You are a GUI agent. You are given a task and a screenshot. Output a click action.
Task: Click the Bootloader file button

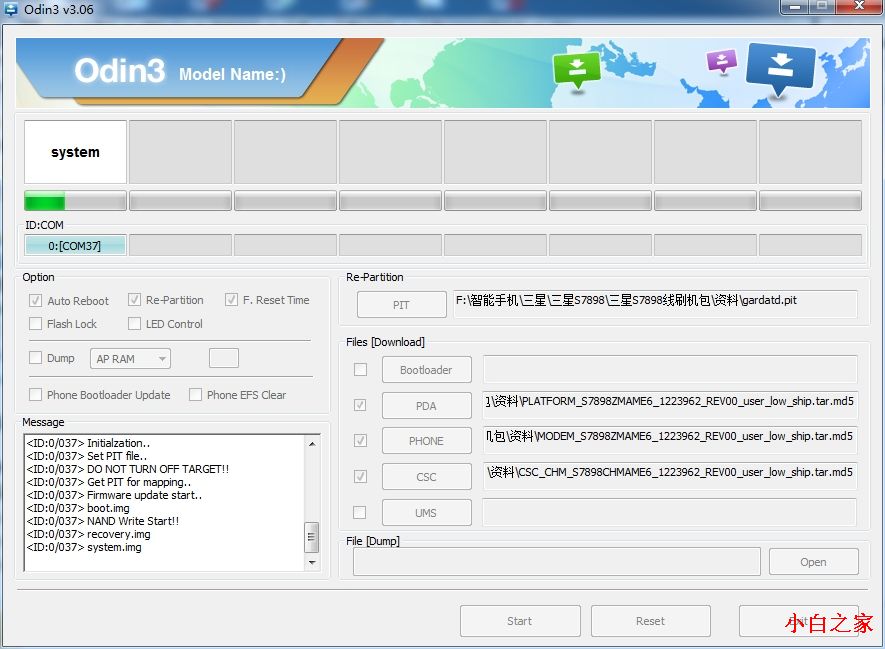click(x=426, y=370)
